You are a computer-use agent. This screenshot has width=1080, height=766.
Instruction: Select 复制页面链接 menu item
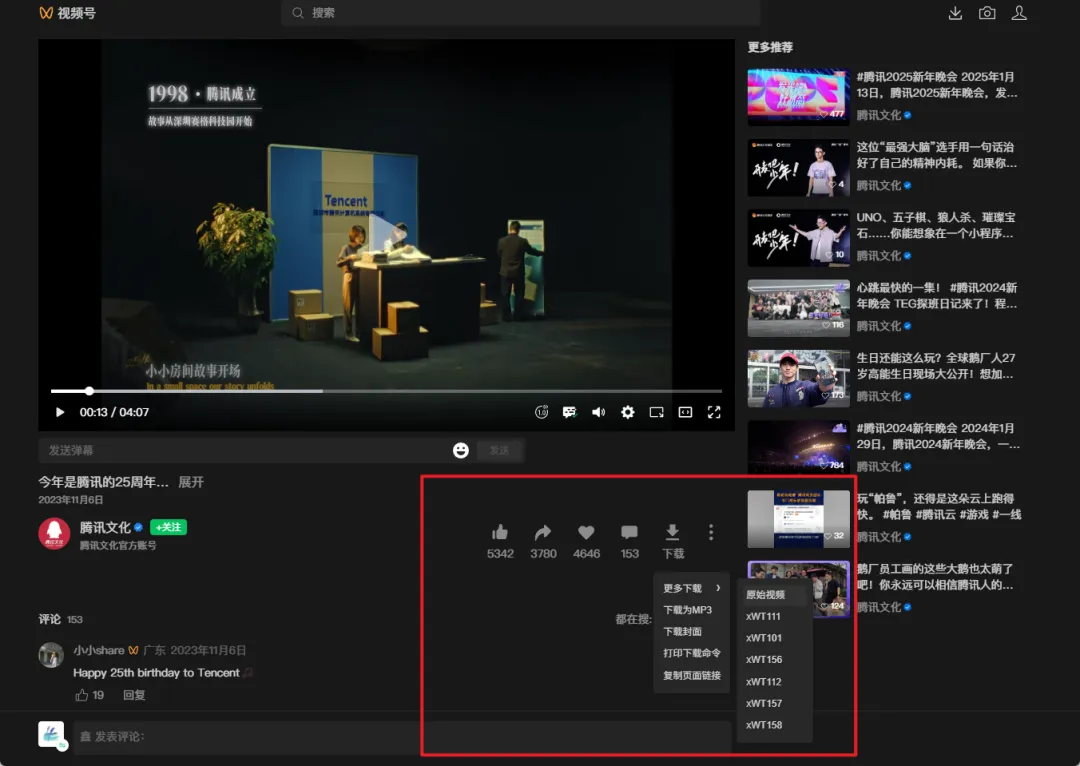coord(692,675)
